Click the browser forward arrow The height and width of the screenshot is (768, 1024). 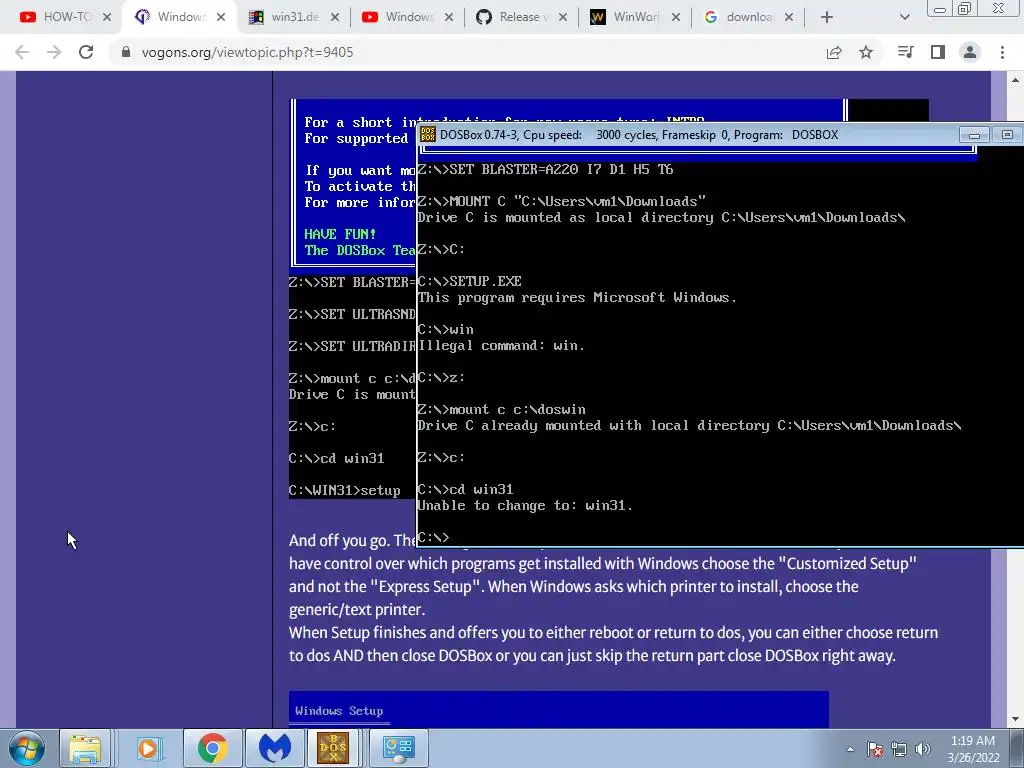(x=54, y=52)
